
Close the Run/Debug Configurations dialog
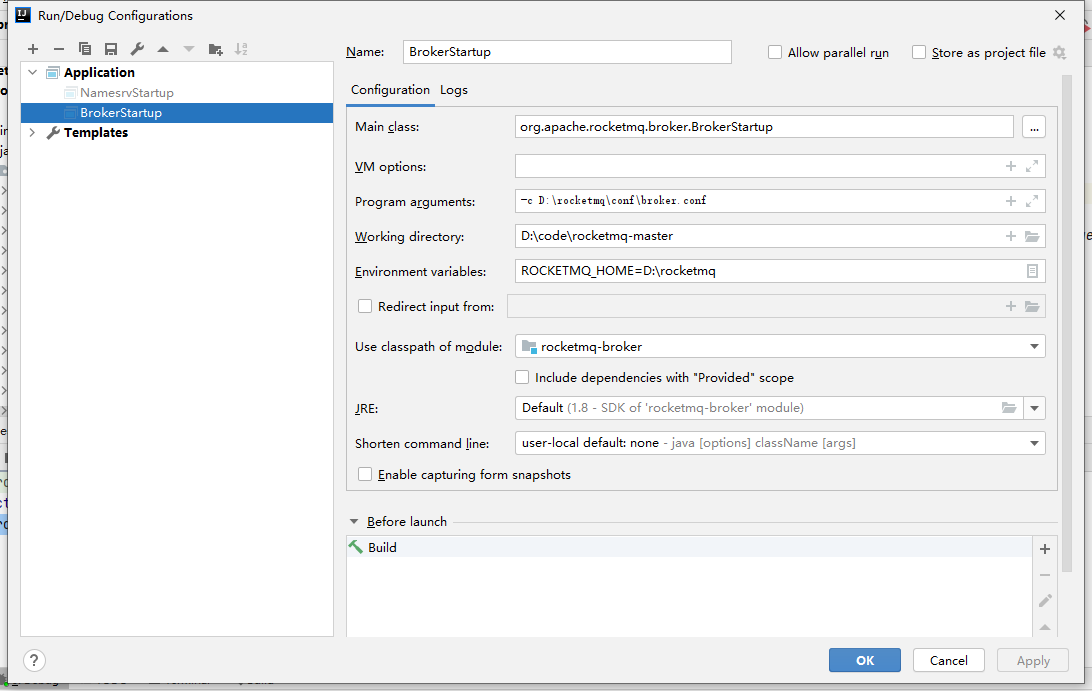(1060, 15)
